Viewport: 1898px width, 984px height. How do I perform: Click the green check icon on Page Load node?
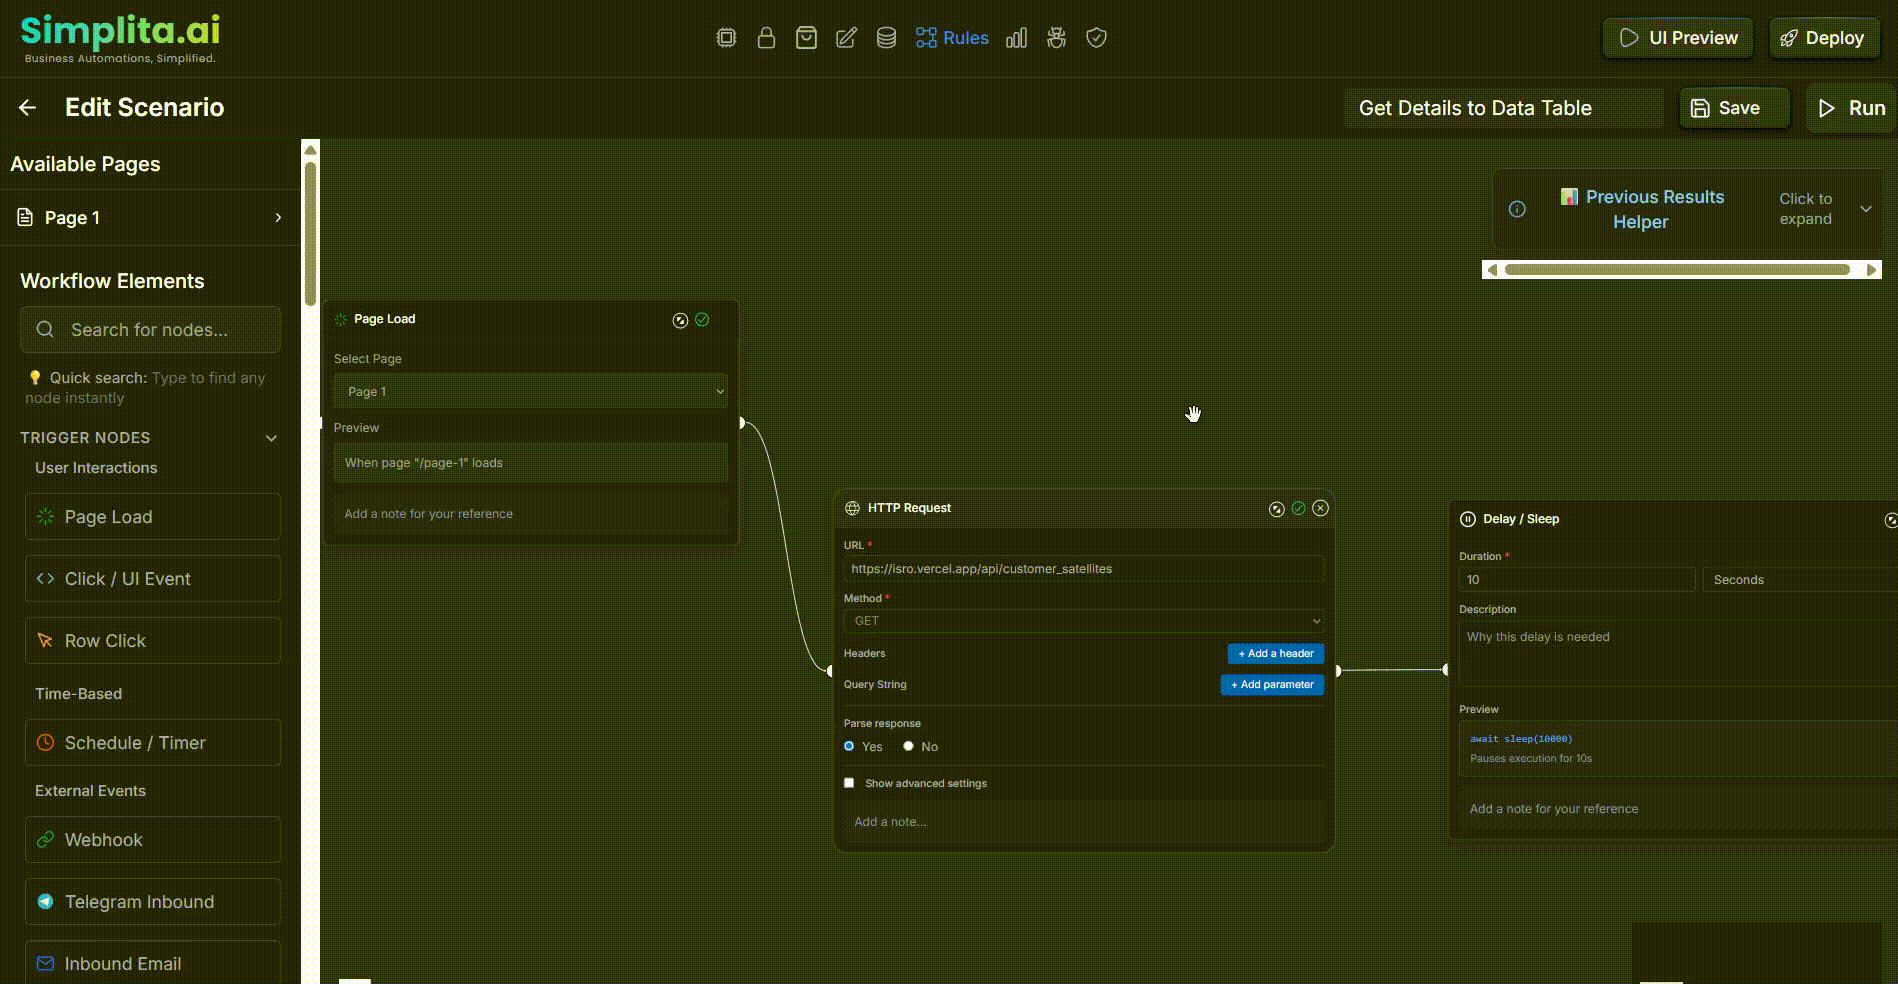click(x=703, y=320)
